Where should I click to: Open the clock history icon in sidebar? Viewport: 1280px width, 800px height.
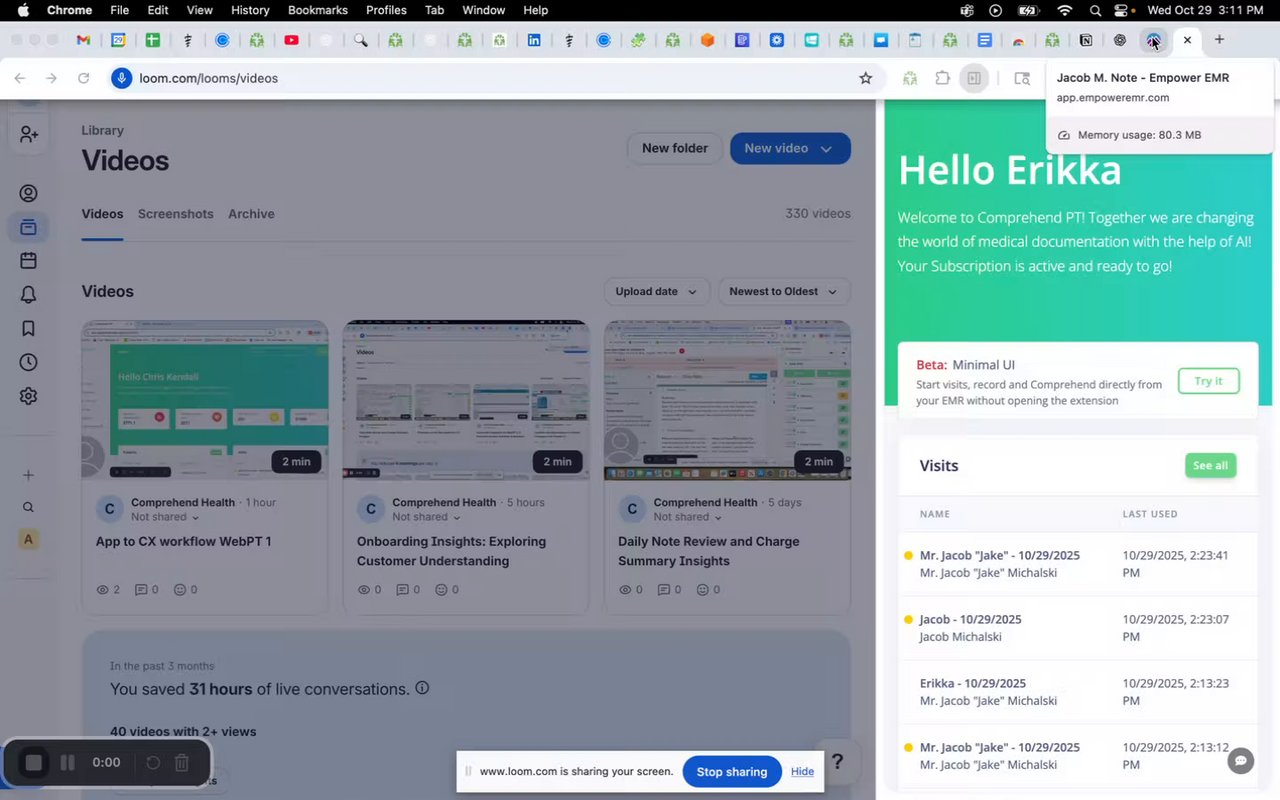pyautogui.click(x=28, y=362)
